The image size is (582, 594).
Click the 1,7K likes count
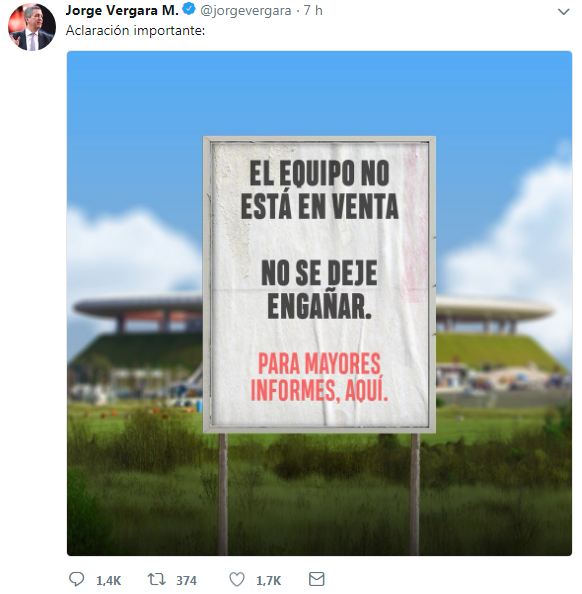click(x=269, y=580)
